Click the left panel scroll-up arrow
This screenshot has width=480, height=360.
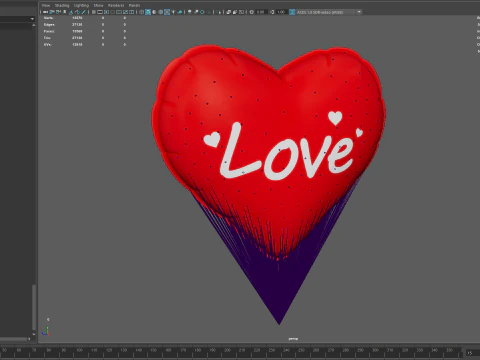[x=34, y=25]
